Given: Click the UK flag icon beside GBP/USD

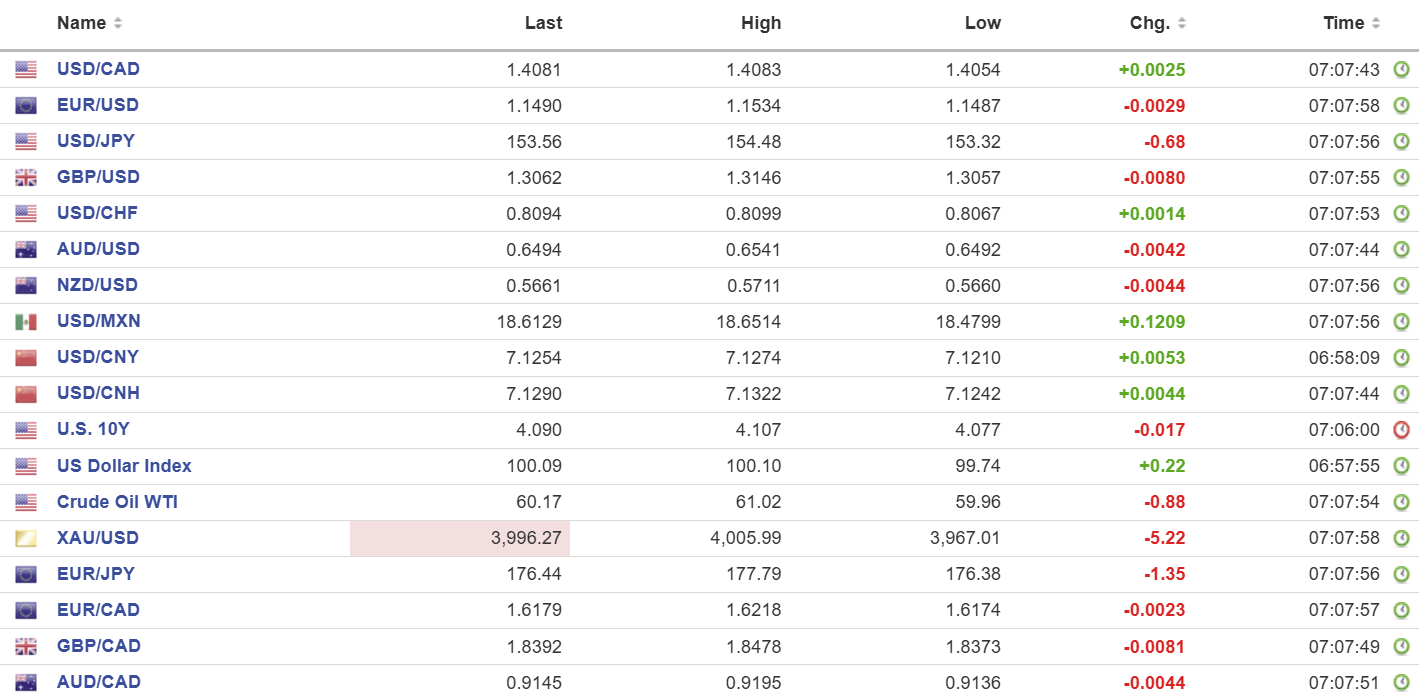Looking at the screenshot, I should pyautogui.click(x=26, y=178).
